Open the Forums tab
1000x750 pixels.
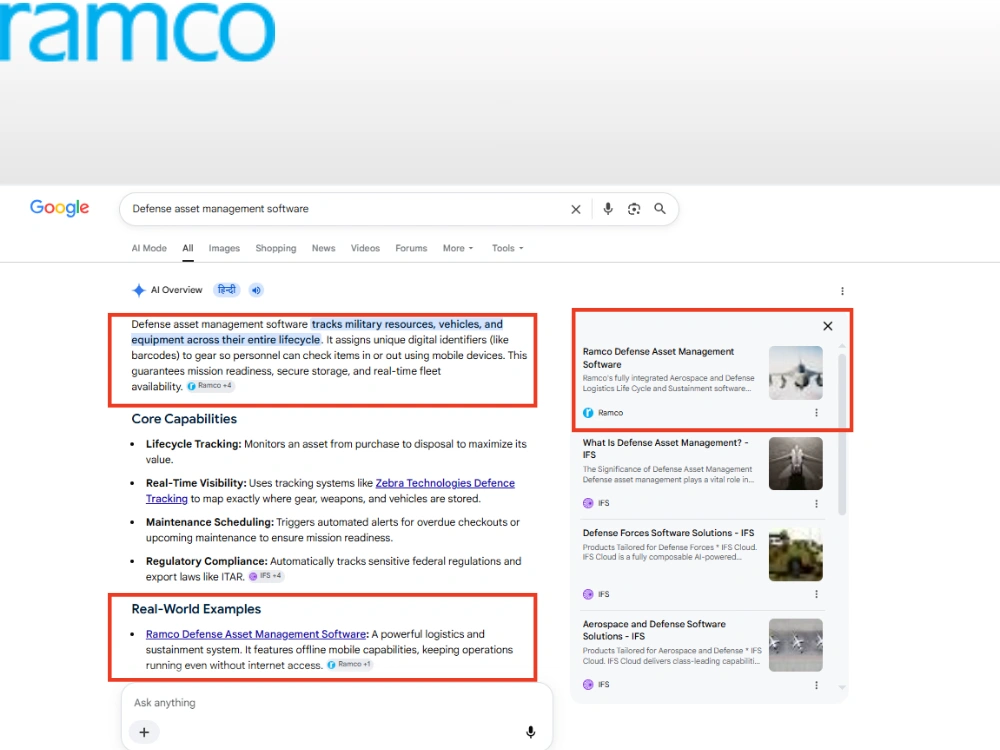pyautogui.click(x=411, y=248)
